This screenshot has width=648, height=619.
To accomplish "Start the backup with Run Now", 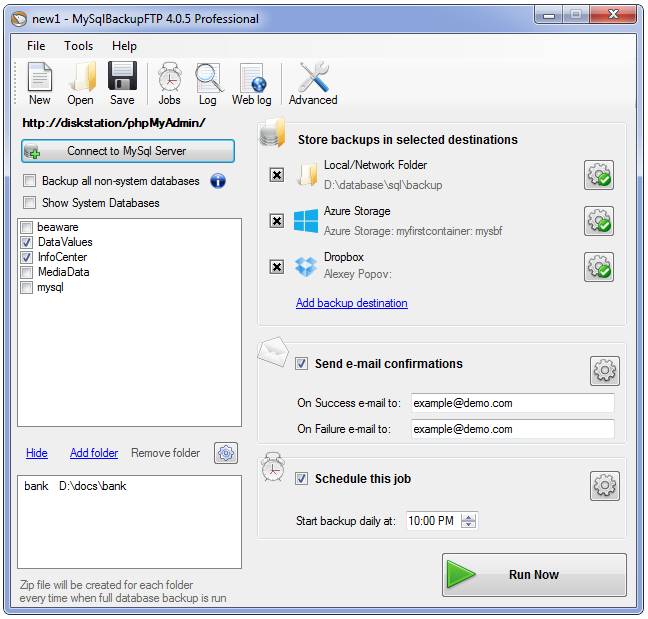I will coord(534,575).
